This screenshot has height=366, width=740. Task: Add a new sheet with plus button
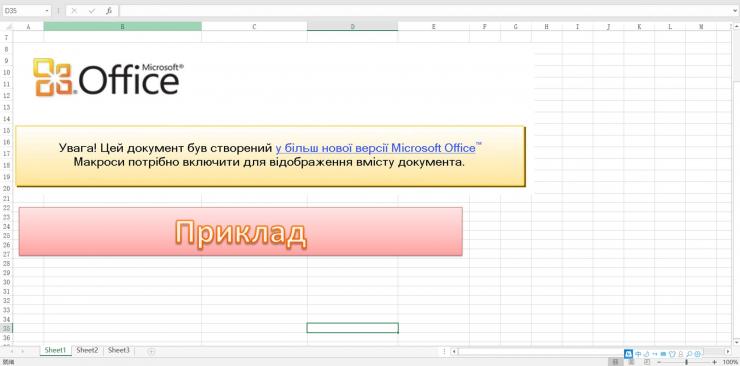pos(151,351)
